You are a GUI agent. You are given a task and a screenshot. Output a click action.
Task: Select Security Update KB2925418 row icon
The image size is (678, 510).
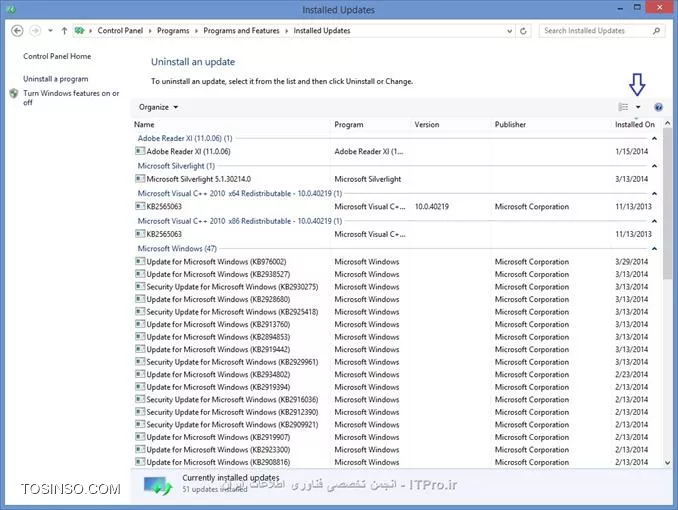click(x=140, y=311)
